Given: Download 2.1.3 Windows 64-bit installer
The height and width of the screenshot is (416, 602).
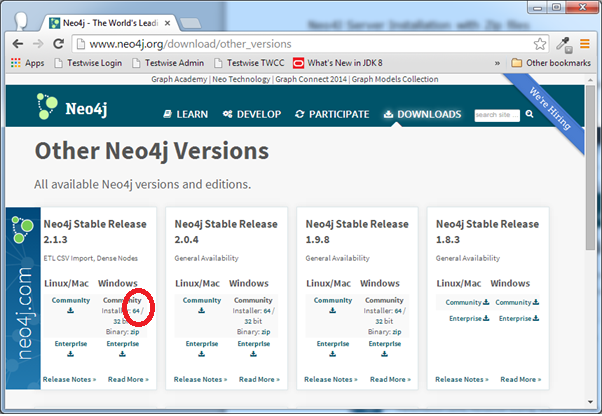Looking at the screenshot, I should [x=136, y=311].
